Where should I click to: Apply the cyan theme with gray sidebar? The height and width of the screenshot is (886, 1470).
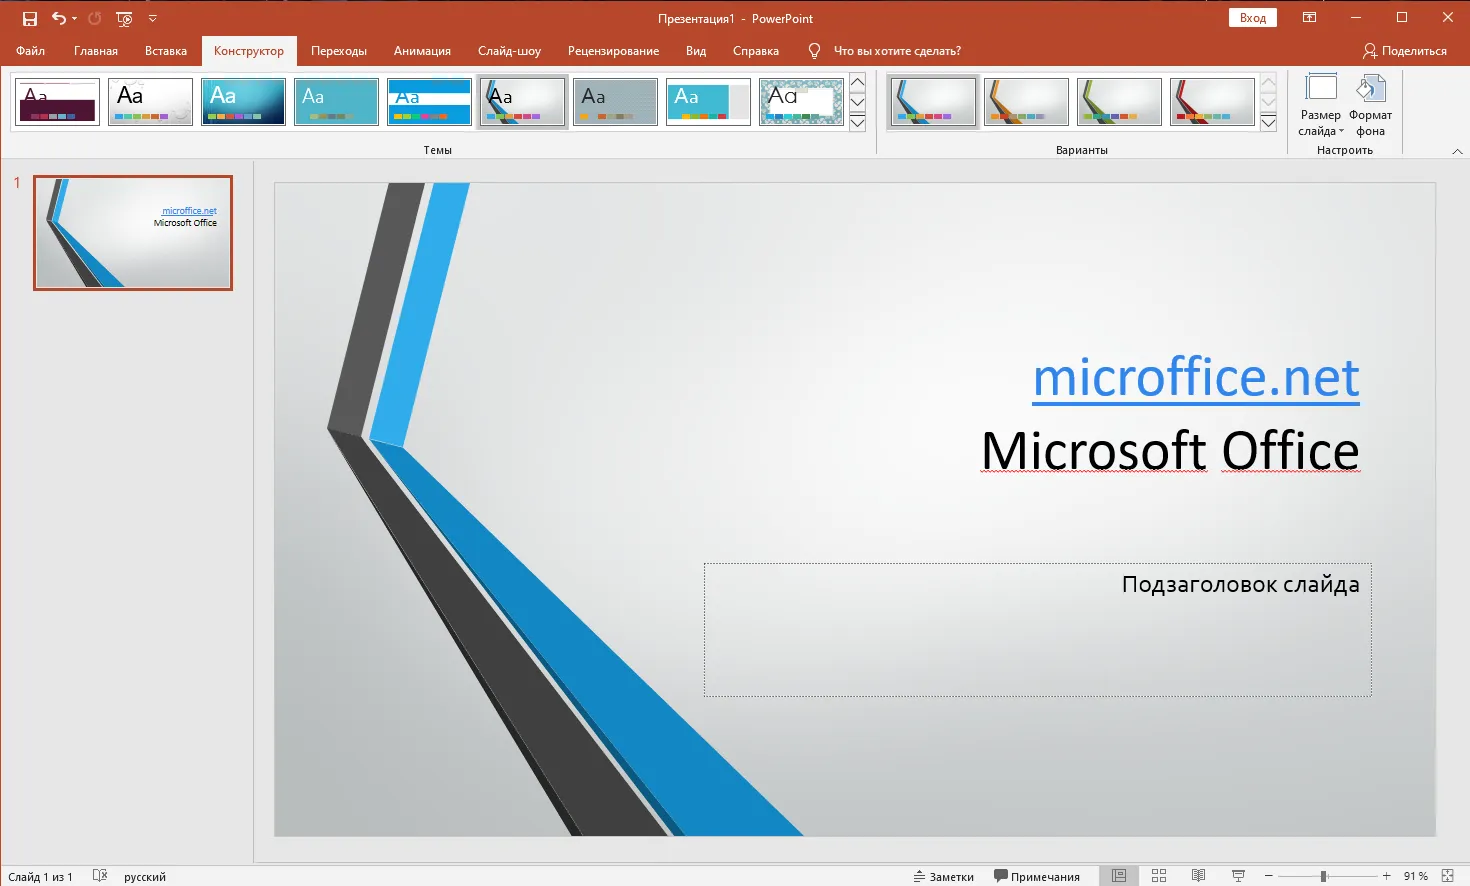(708, 102)
